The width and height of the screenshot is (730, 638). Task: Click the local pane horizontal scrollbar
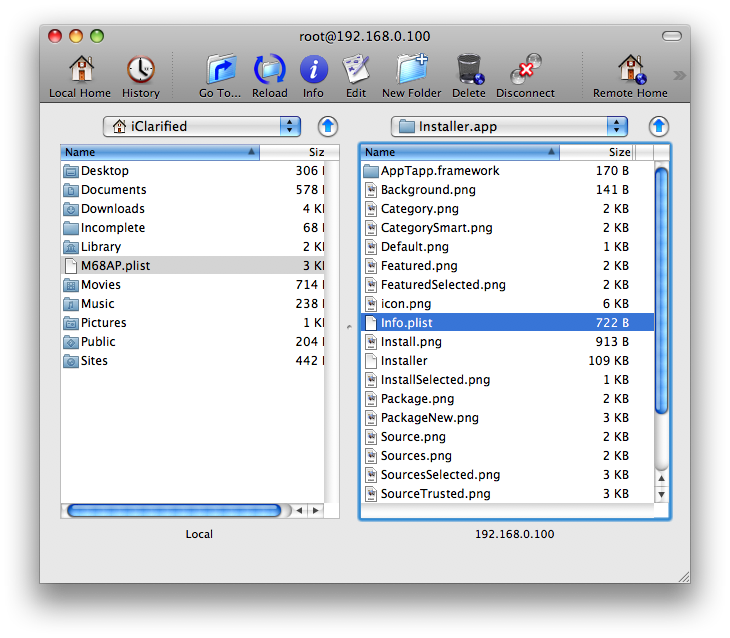click(173, 510)
